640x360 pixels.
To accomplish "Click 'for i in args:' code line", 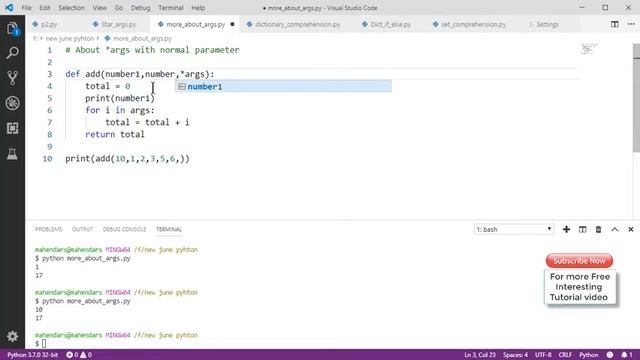I will [x=120, y=110].
